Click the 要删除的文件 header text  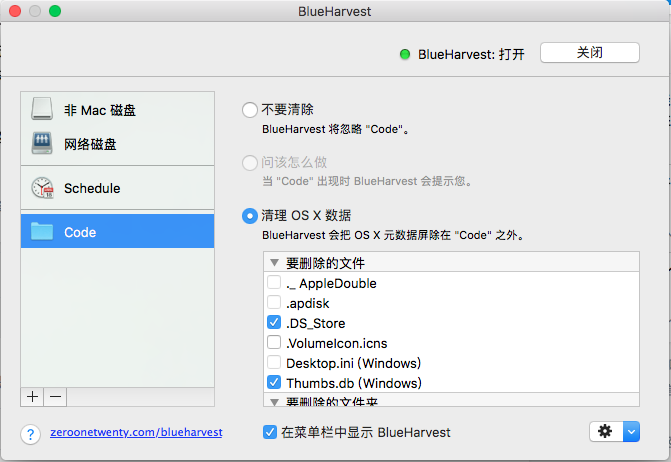(325, 263)
